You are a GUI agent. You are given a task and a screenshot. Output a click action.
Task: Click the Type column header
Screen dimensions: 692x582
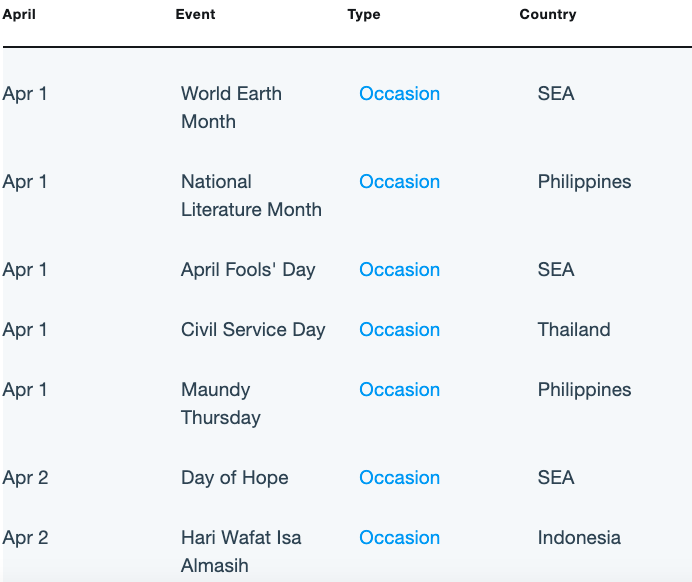364,14
